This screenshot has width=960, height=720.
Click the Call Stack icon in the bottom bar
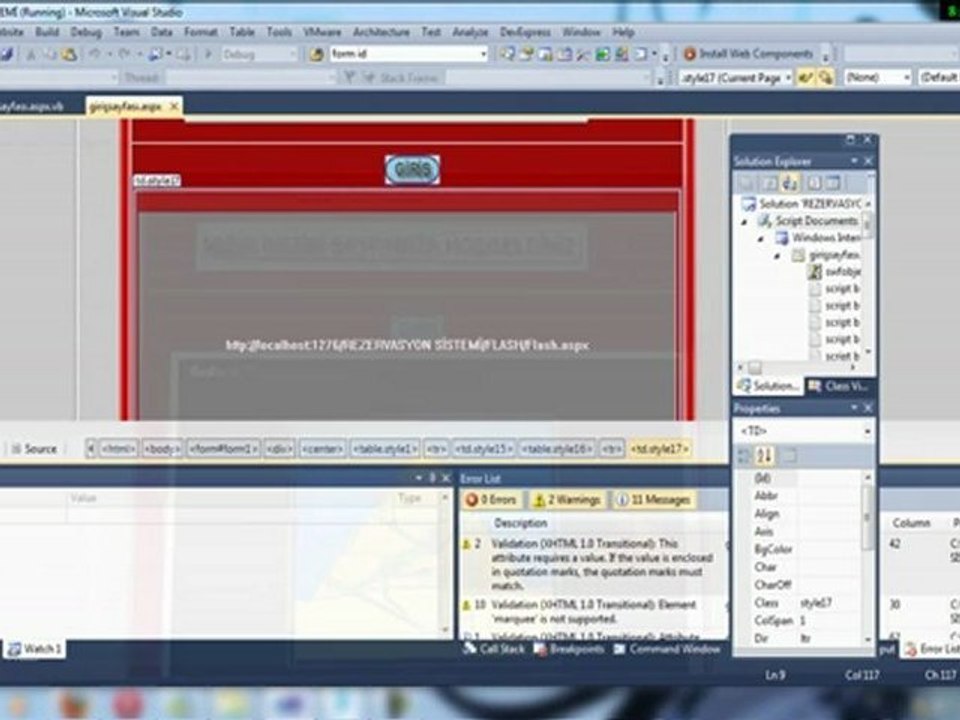pos(470,648)
